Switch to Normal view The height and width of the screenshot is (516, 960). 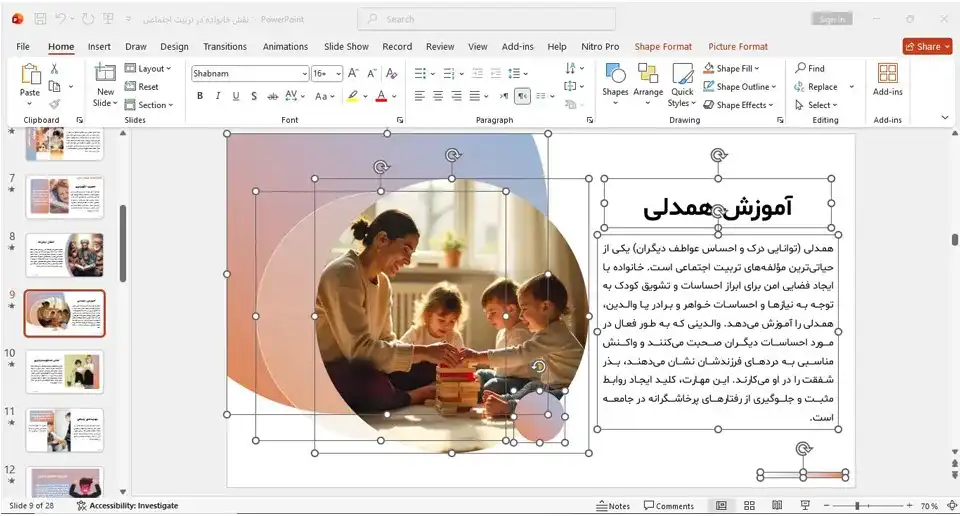point(721,506)
